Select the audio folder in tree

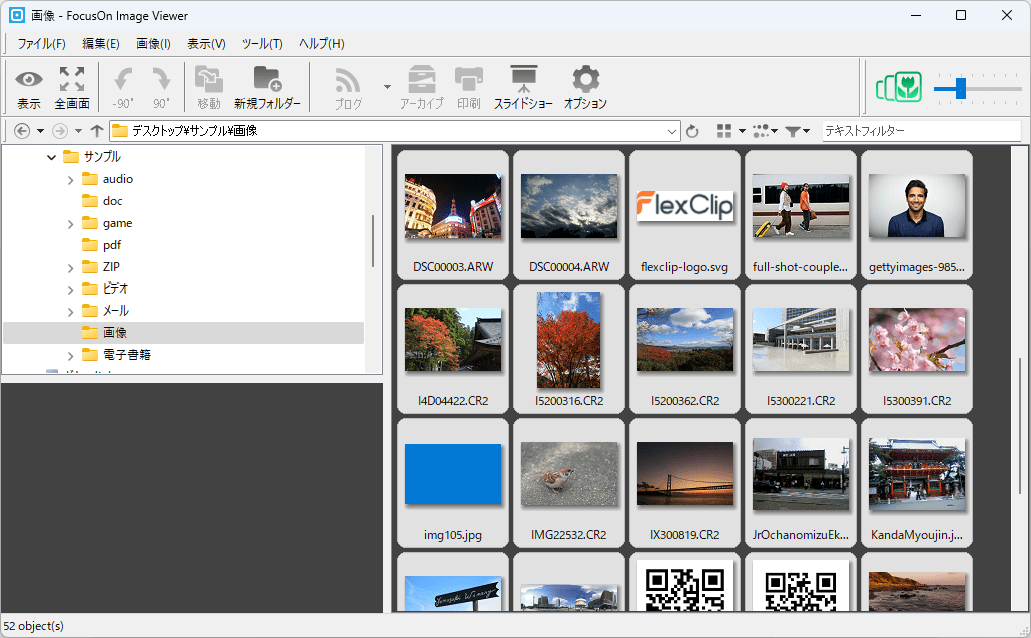point(107,179)
